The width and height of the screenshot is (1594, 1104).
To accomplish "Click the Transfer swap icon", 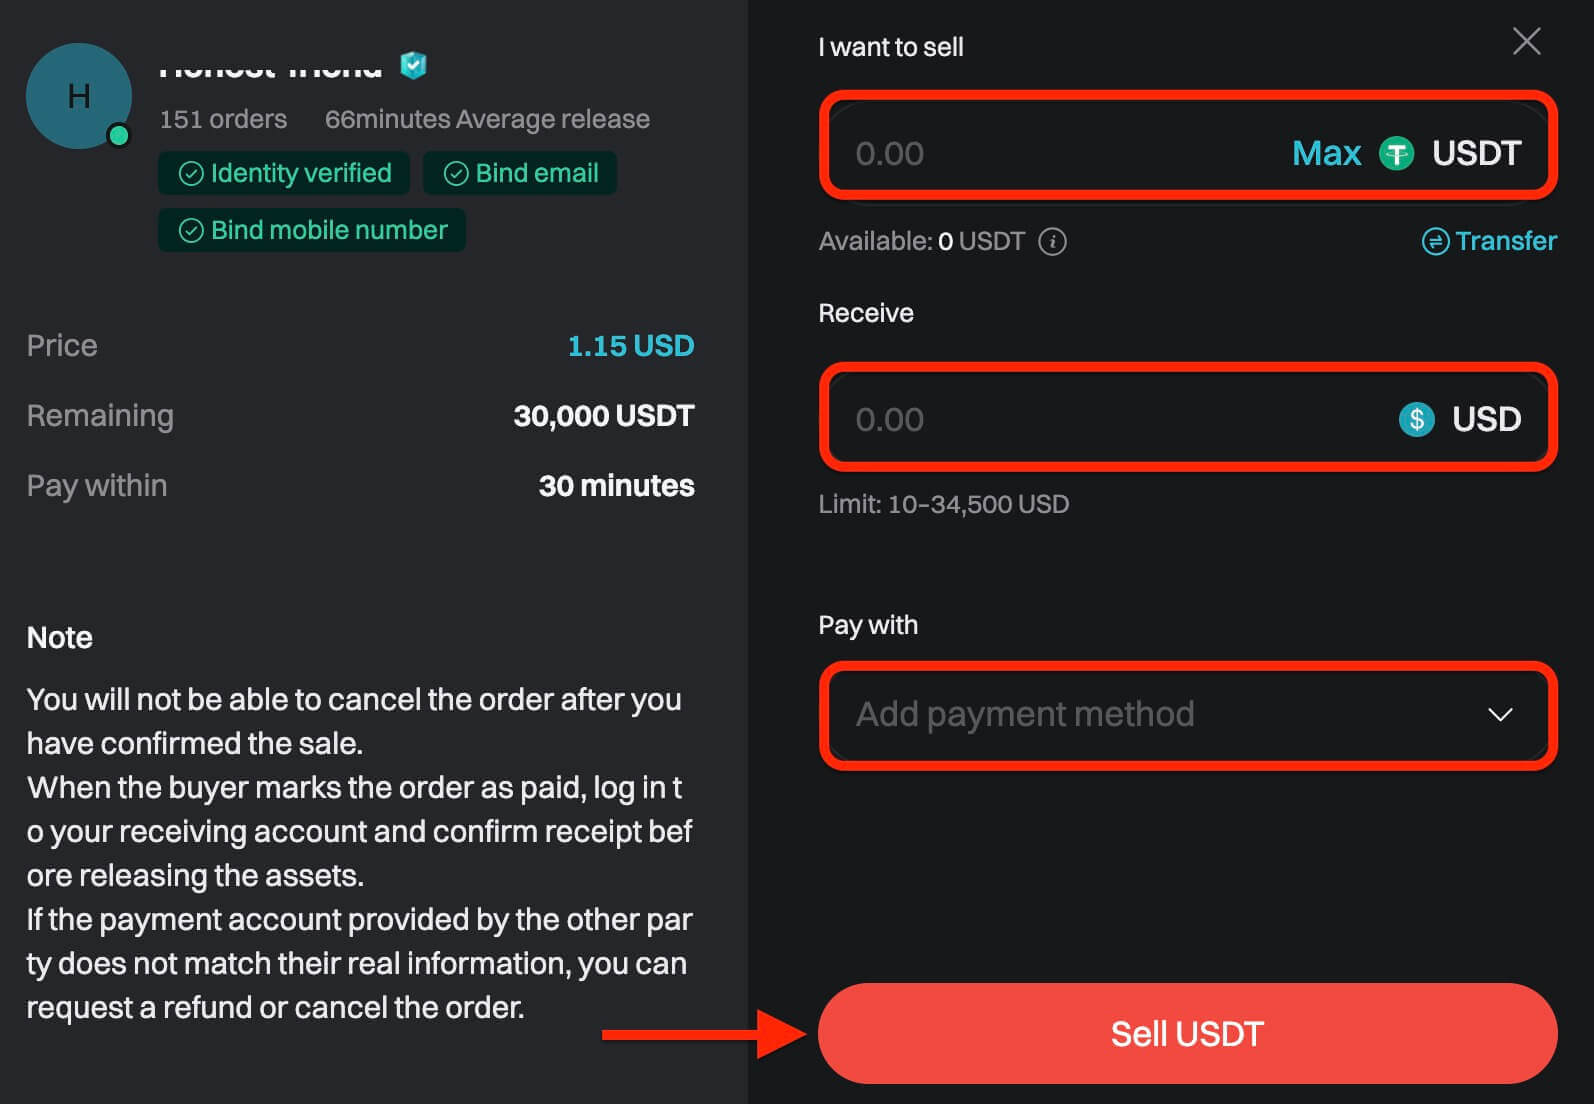I will coord(1435,242).
